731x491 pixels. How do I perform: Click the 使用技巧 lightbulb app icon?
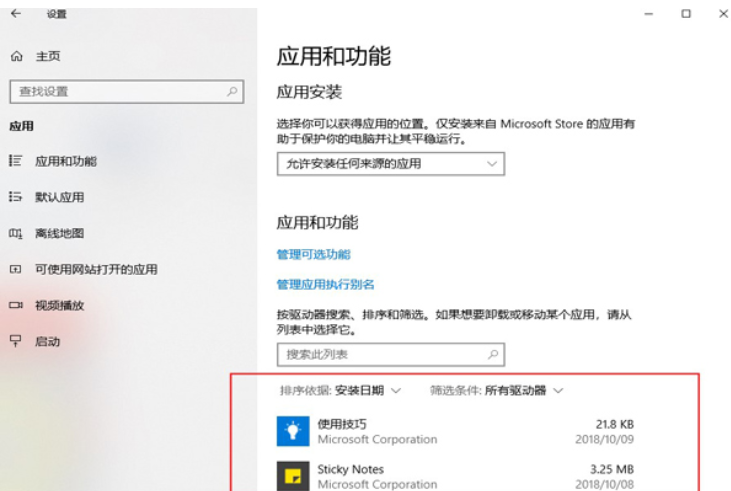click(x=293, y=431)
